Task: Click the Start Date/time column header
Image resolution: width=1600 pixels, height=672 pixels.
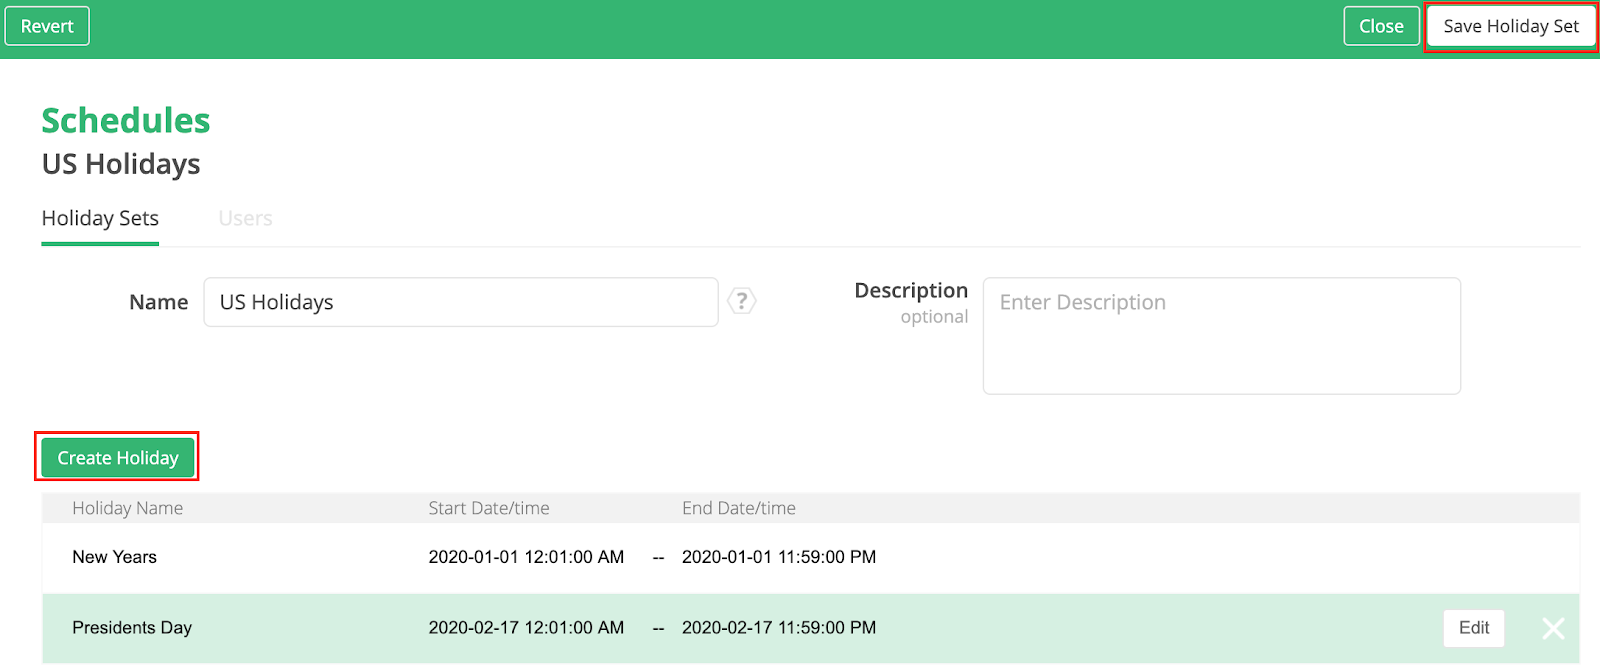Action: pos(489,508)
